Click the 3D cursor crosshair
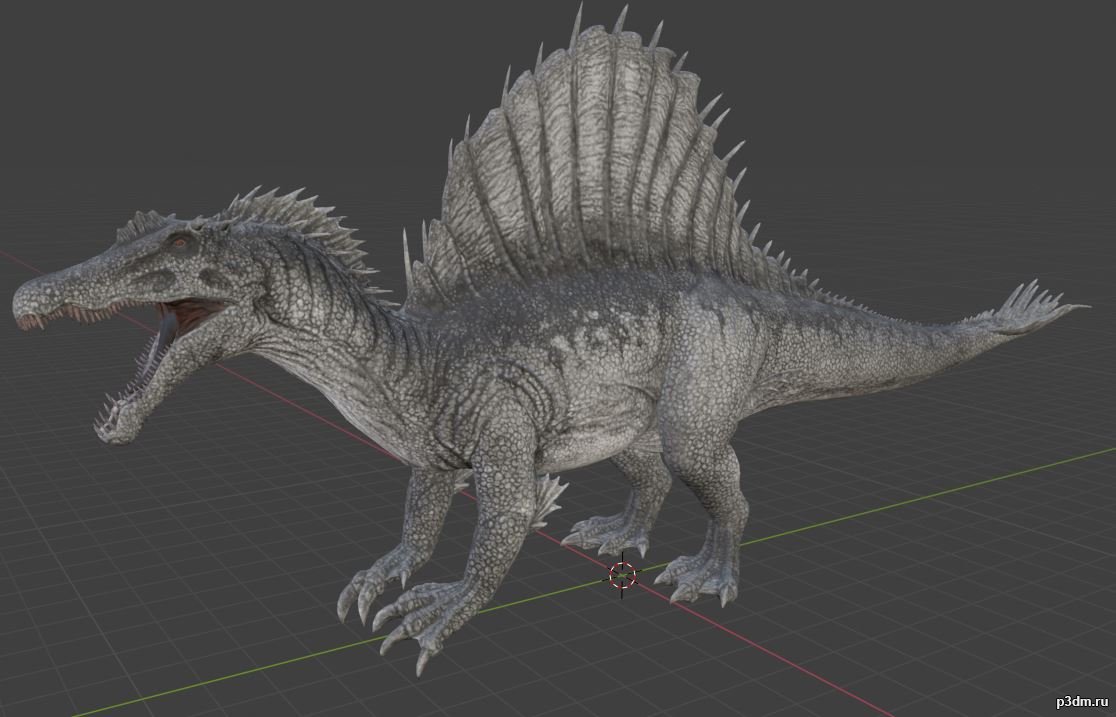Viewport: 1116px width, 717px height. tap(622, 575)
